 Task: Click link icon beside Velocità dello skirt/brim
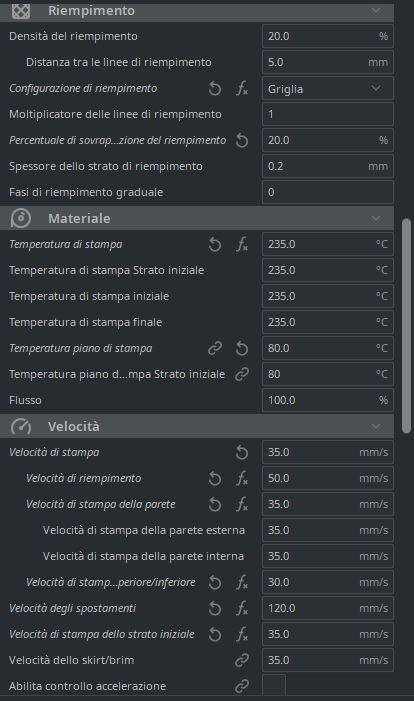click(242, 660)
